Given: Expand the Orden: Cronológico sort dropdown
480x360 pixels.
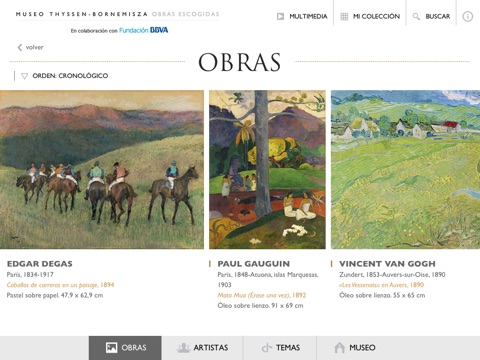Looking at the screenshot, I should click(66, 76).
